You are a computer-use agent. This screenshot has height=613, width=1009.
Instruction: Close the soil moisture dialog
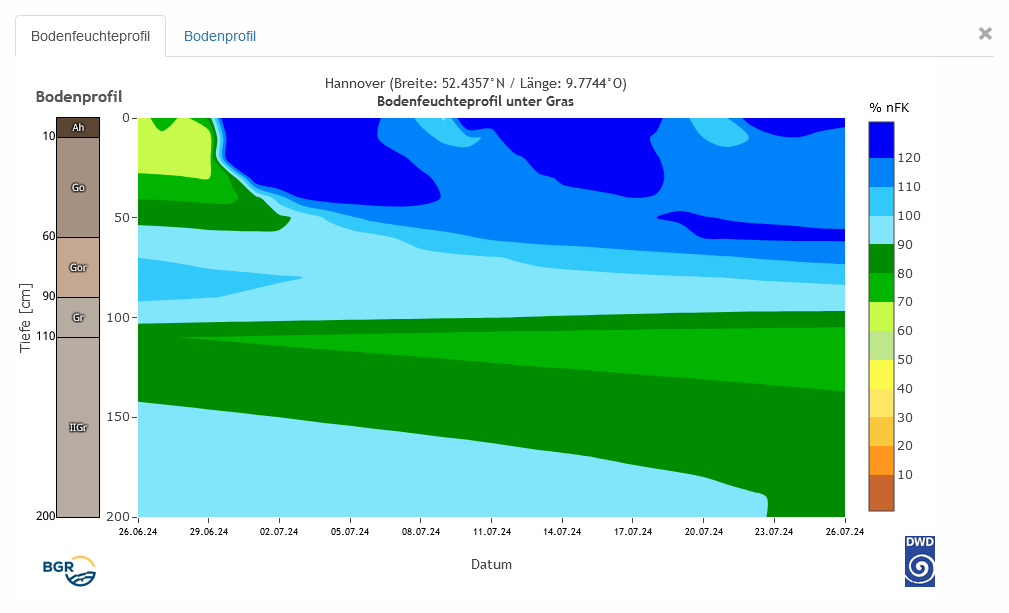point(985,33)
